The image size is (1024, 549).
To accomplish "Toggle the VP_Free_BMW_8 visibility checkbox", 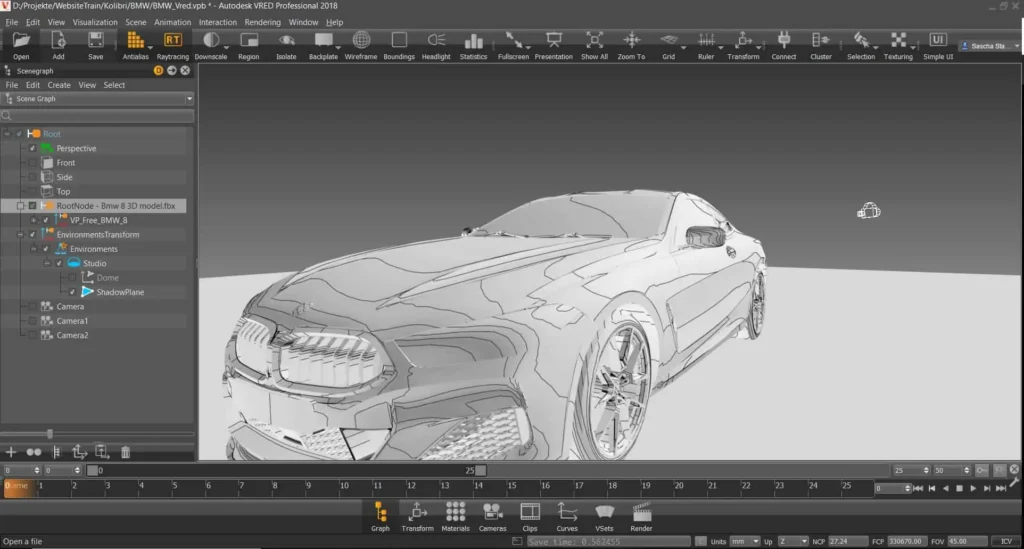I will (46, 220).
